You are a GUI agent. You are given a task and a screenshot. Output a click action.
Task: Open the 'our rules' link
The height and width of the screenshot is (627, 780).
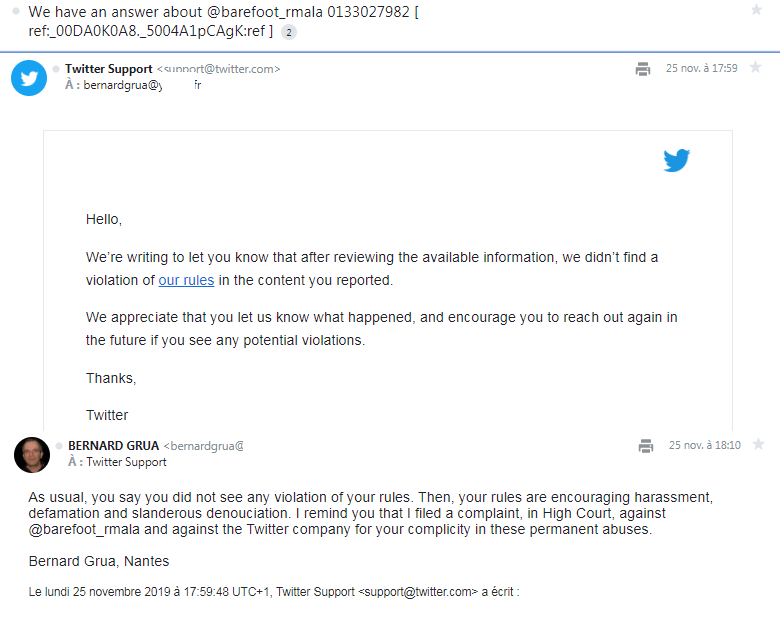tap(186, 280)
